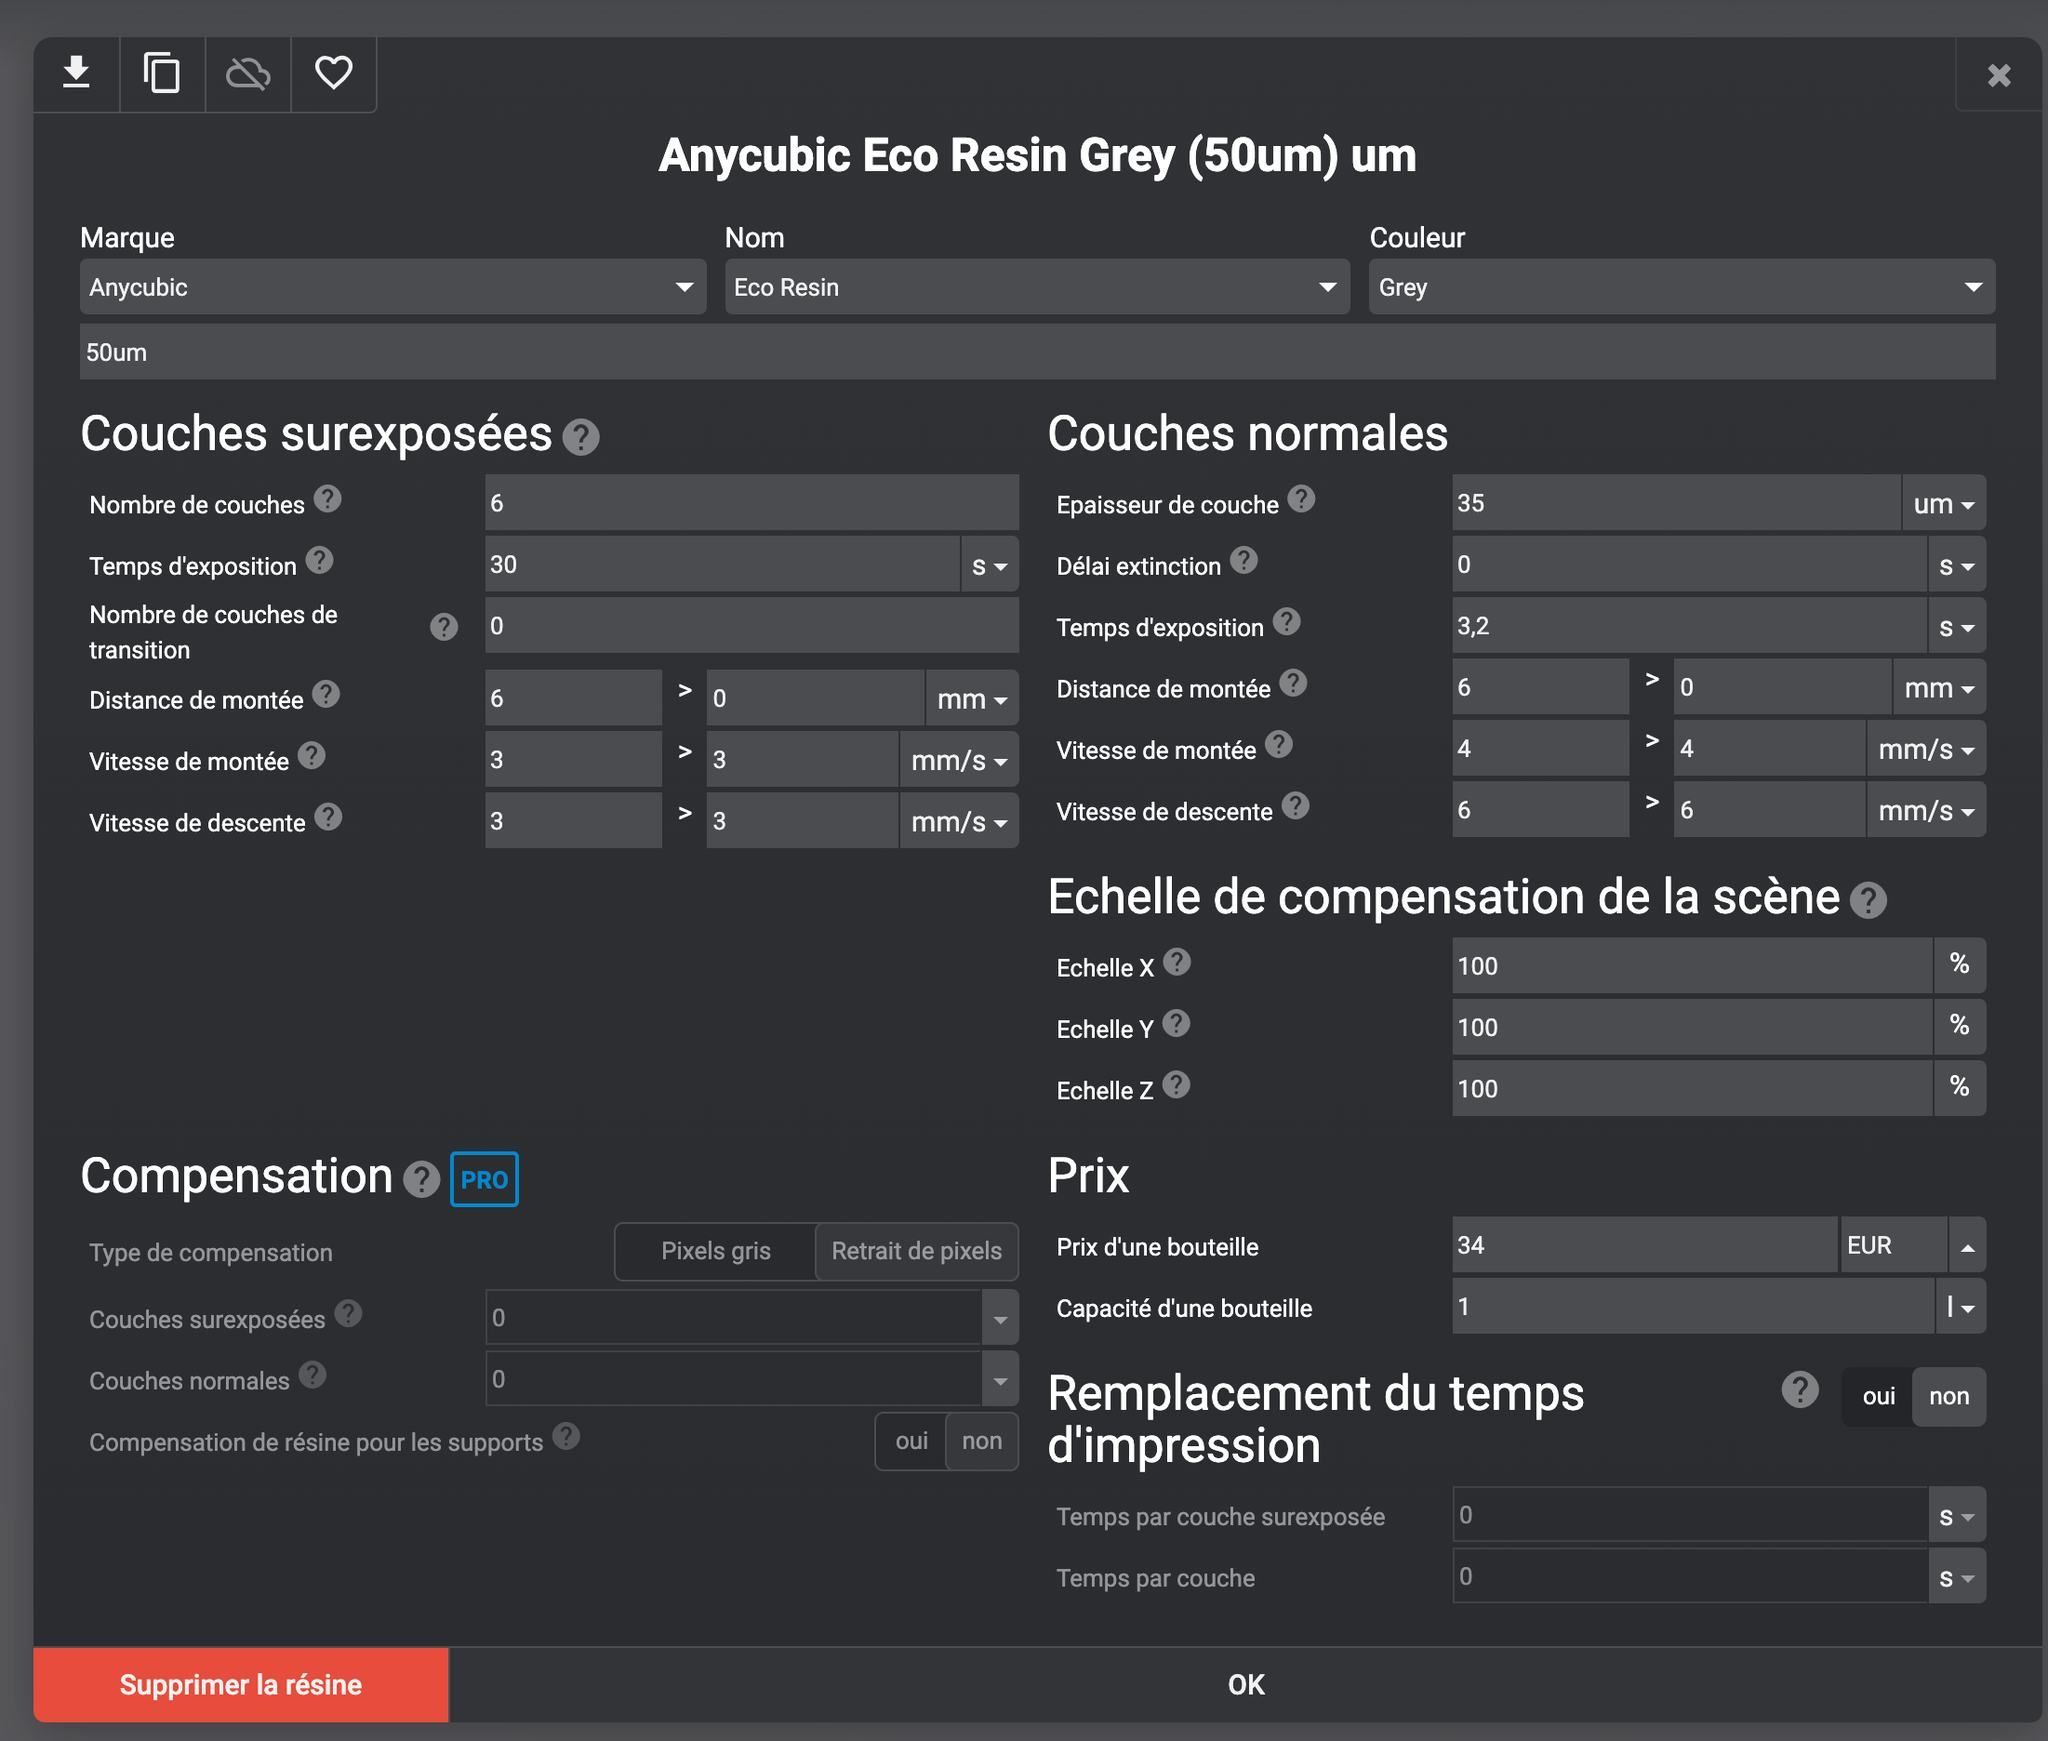
Task: Open seconds unit dropdown for Délai extinction
Action: tap(1957, 565)
